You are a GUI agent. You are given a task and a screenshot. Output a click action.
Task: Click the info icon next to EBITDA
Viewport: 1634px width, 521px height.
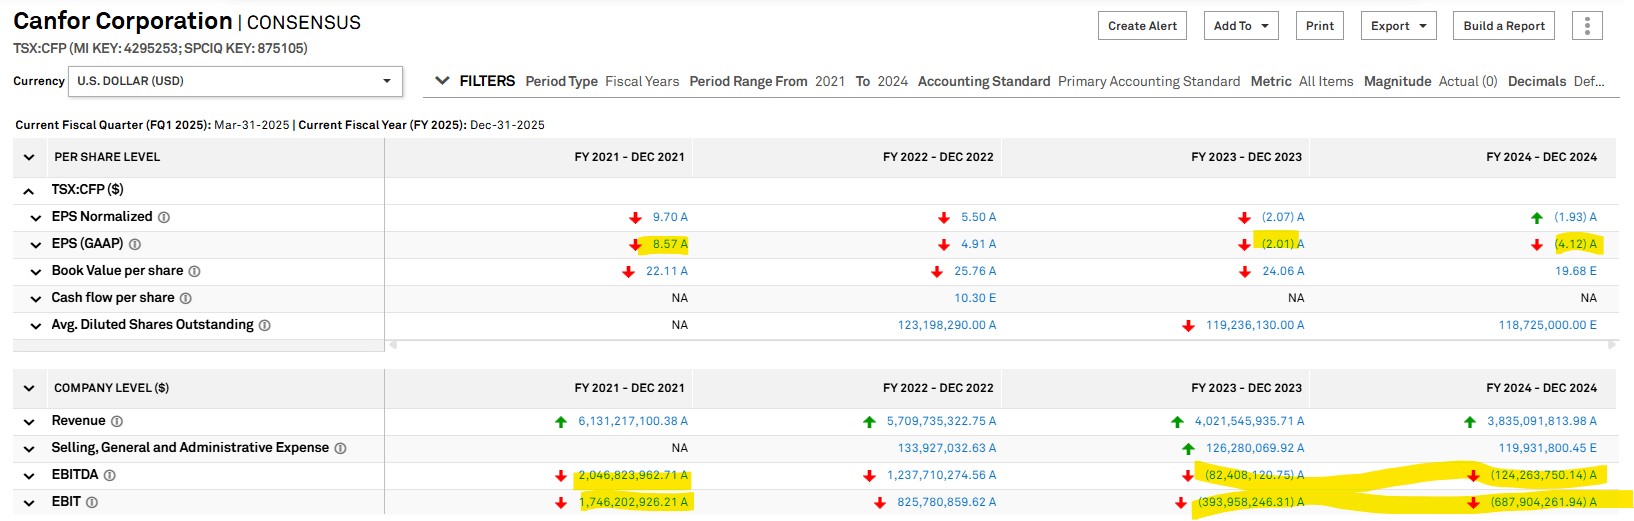(110, 475)
